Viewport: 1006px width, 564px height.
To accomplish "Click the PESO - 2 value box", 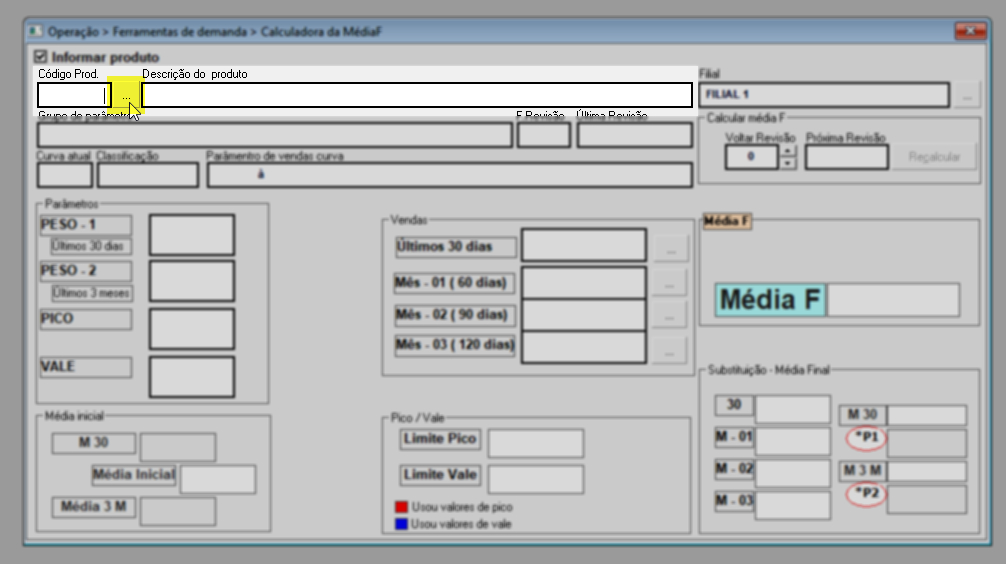I will (192, 281).
